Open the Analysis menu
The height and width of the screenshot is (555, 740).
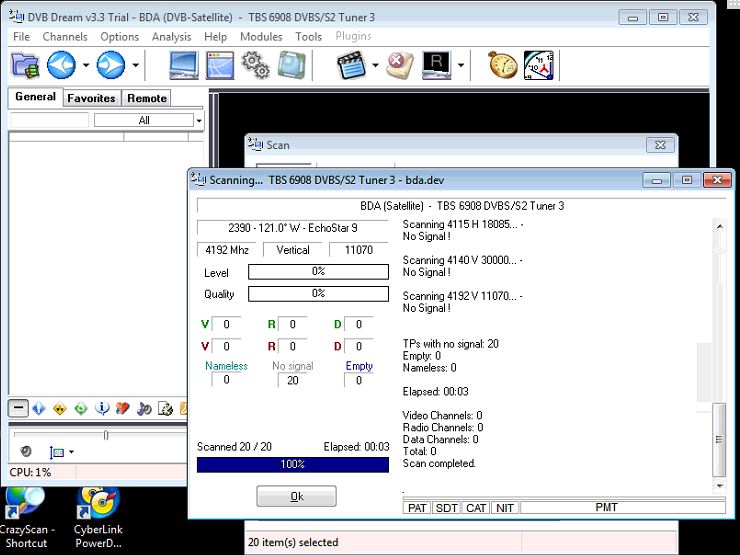point(171,37)
